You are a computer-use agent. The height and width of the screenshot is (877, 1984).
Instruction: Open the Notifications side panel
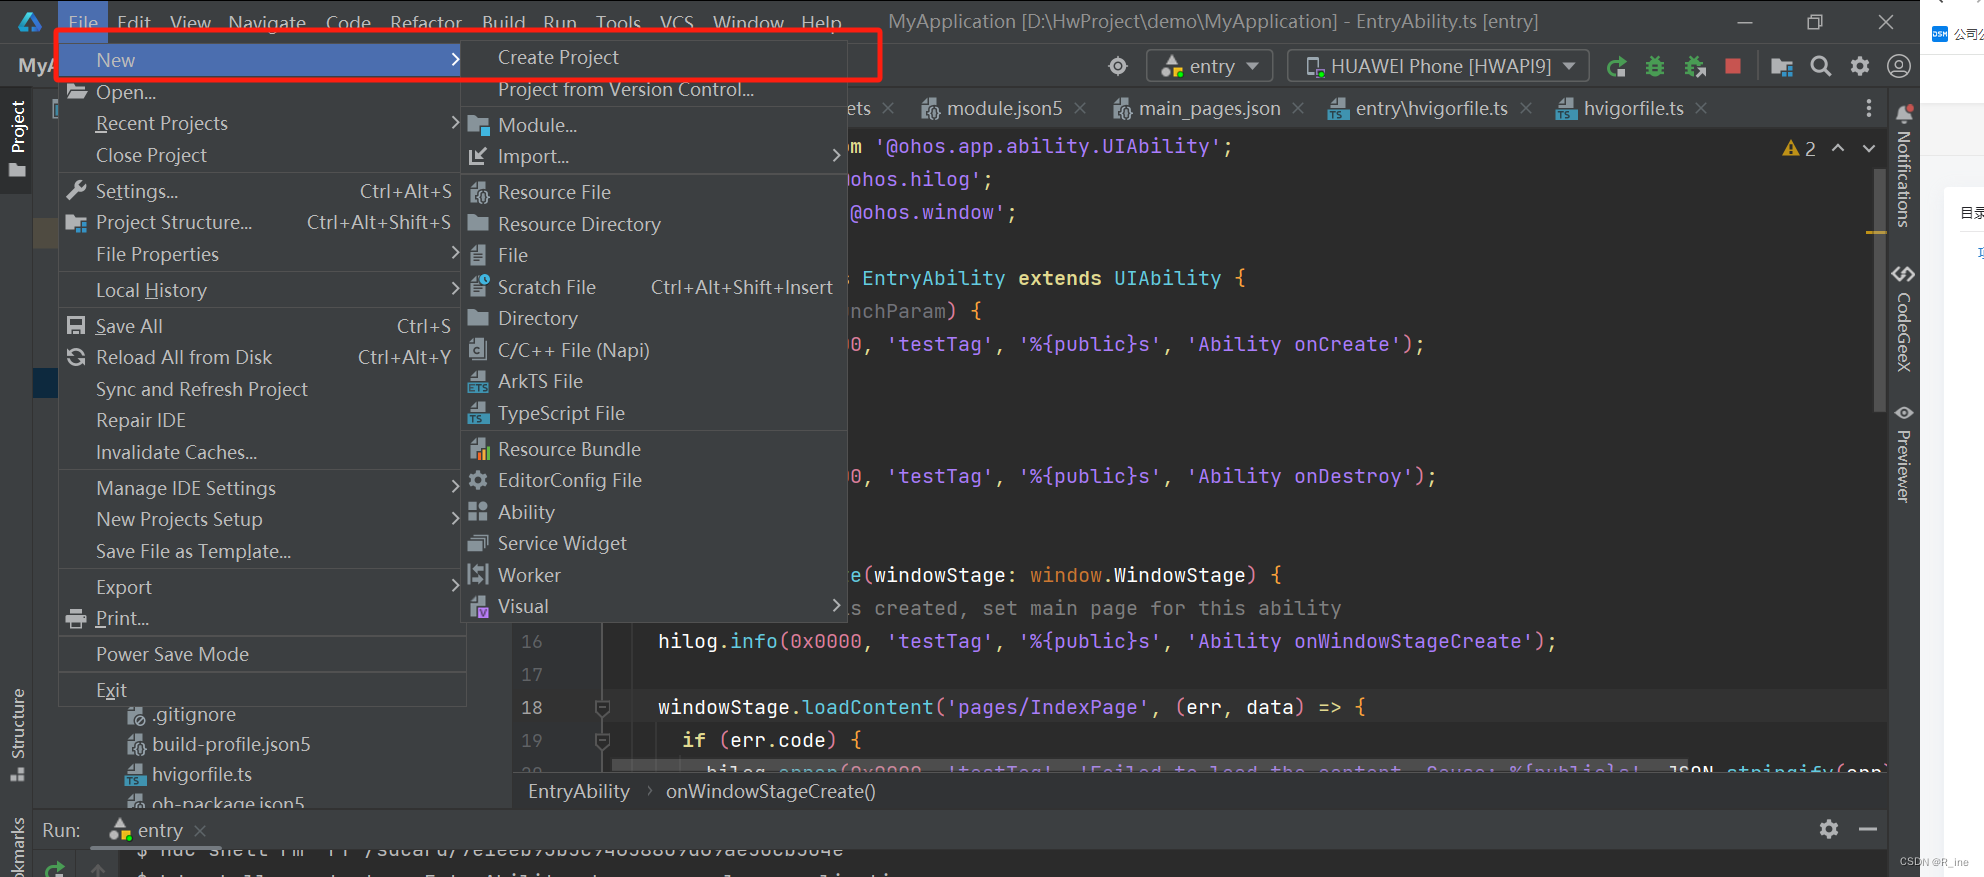1904,167
